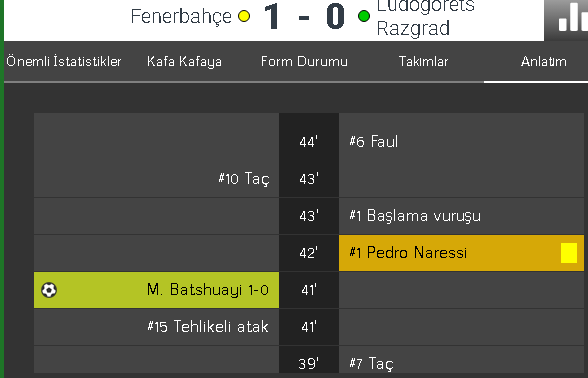Image resolution: width=588 pixels, height=378 pixels.
Task: Select the #1 Pedro Naressi booking row
Action: point(461,253)
